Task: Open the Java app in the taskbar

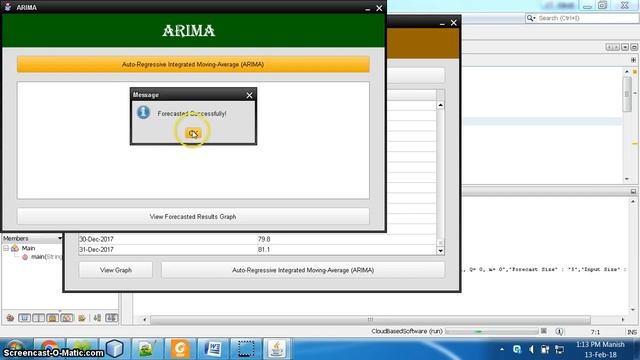Action: click(277, 349)
